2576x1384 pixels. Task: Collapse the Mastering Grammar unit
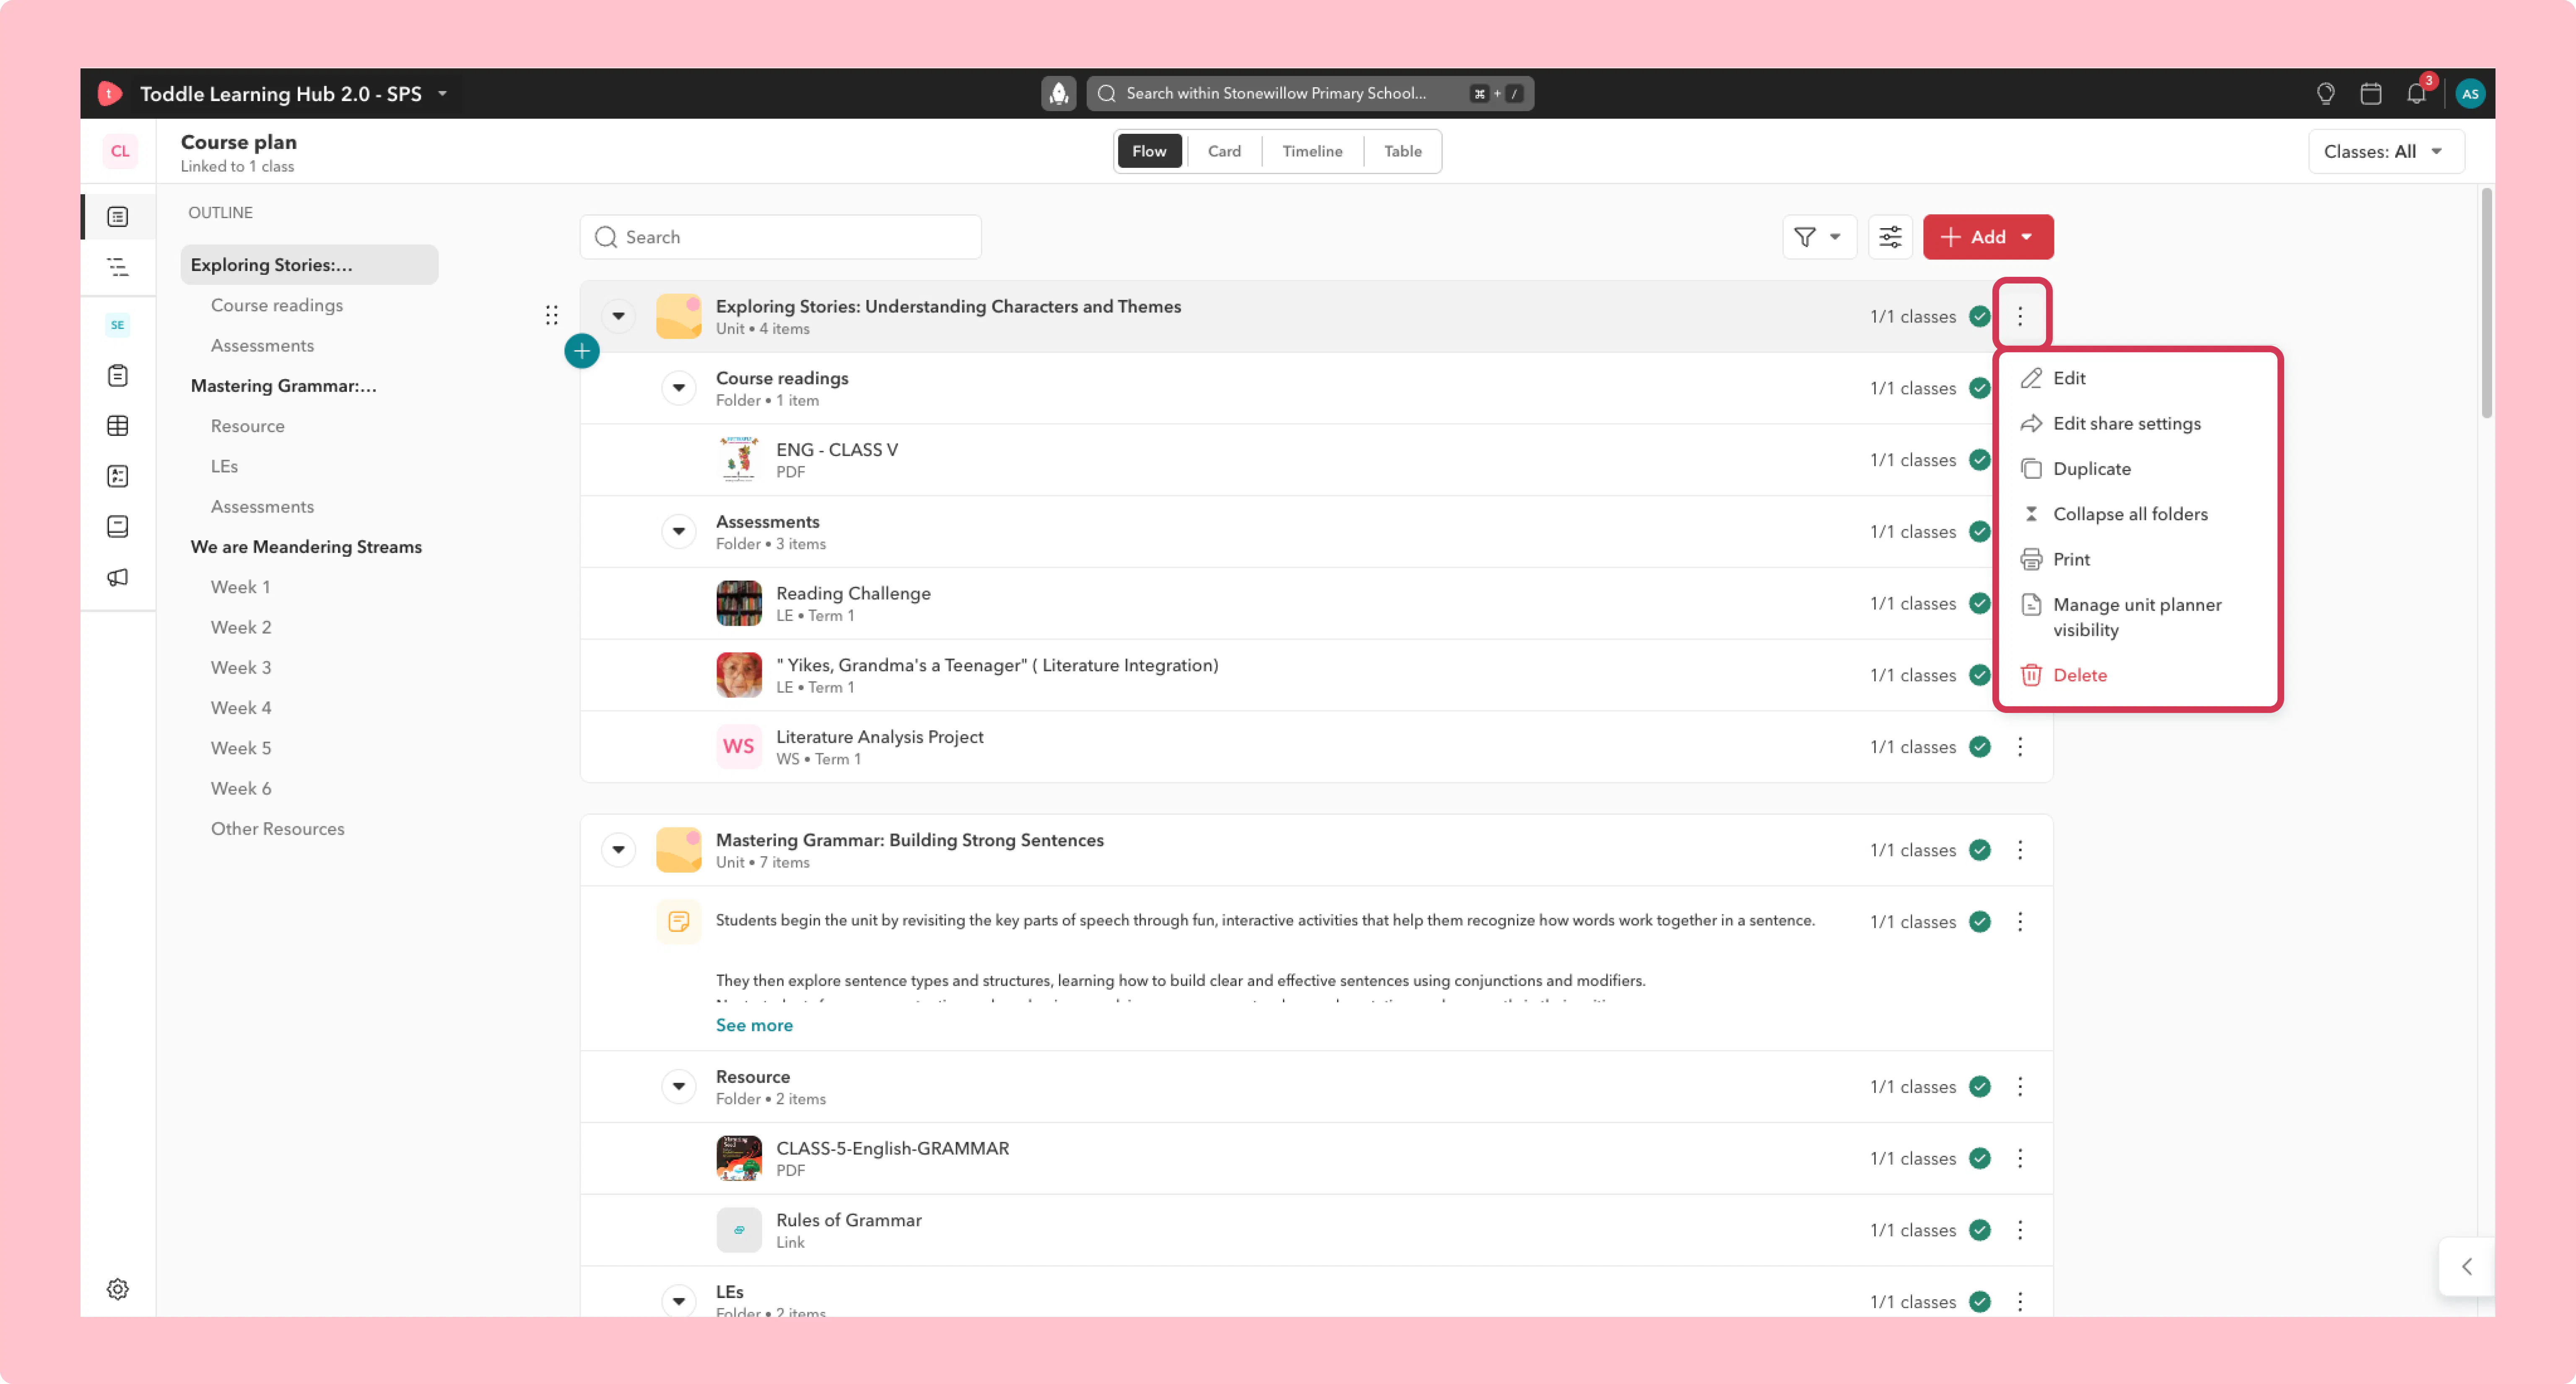point(619,850)
